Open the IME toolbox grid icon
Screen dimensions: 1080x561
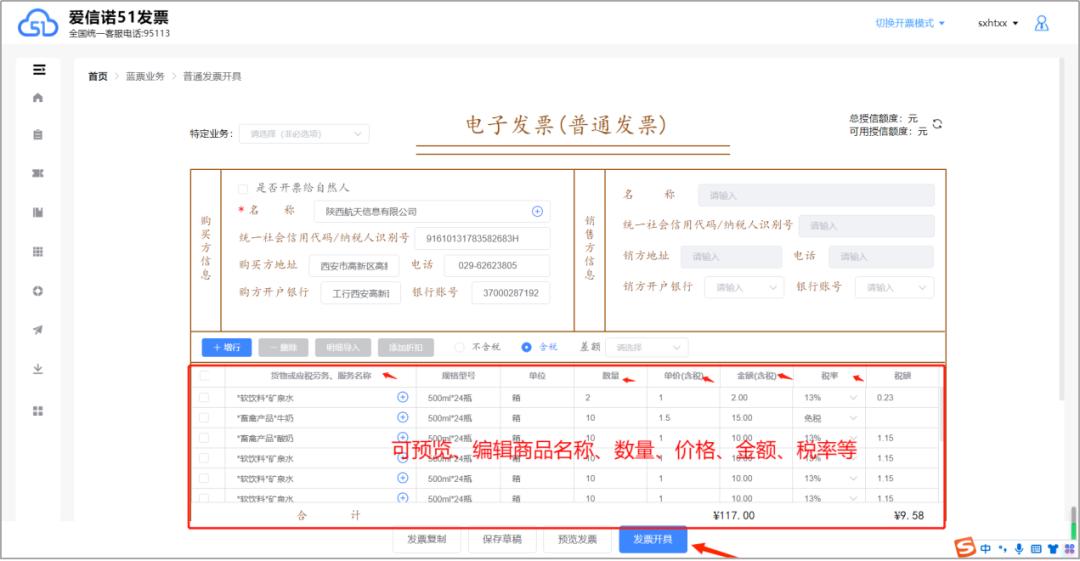(x=1069, y=549)
